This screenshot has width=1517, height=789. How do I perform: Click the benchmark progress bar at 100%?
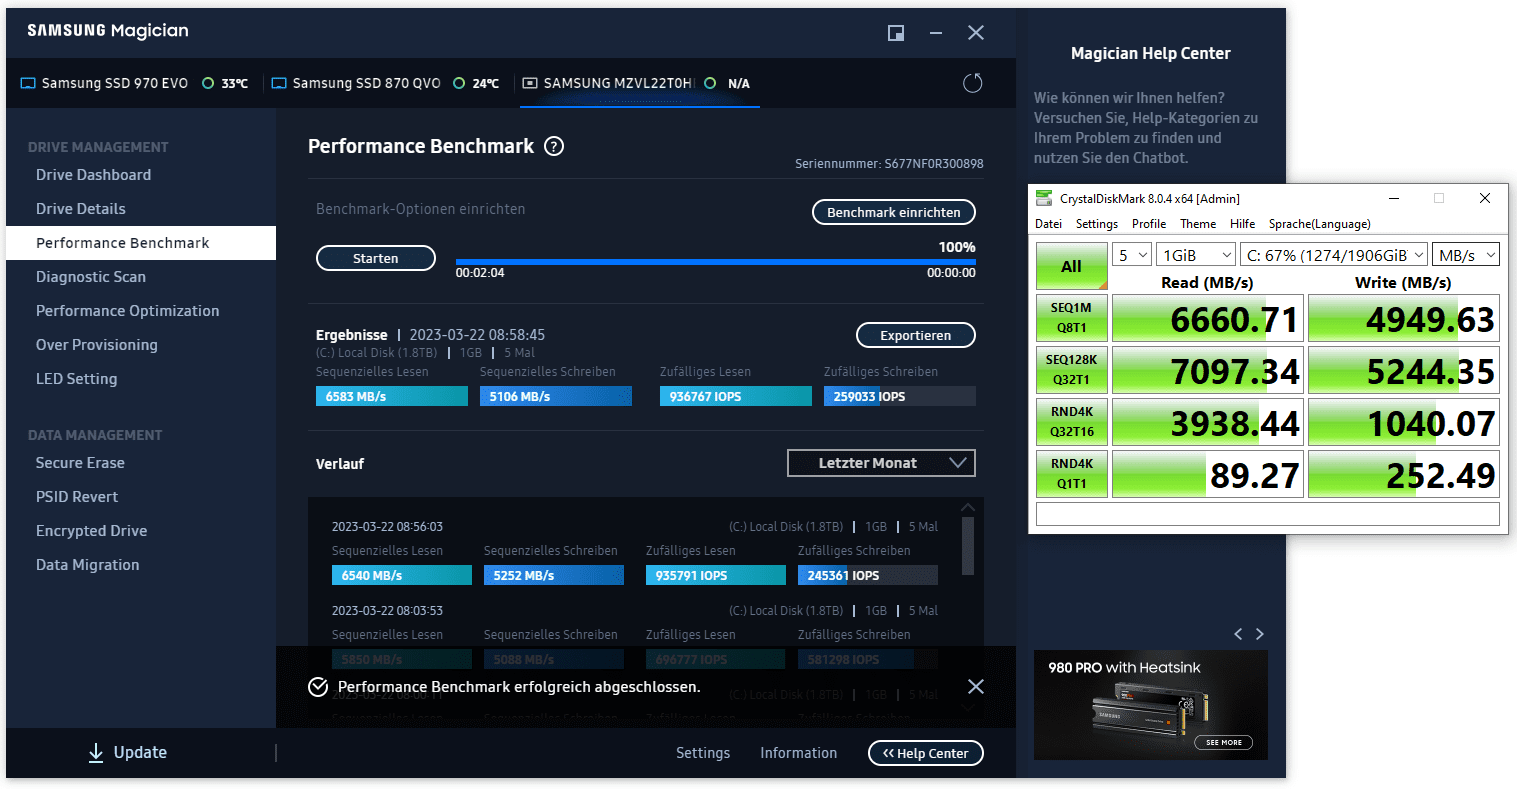pyautogui.click(x=715, y=262)
